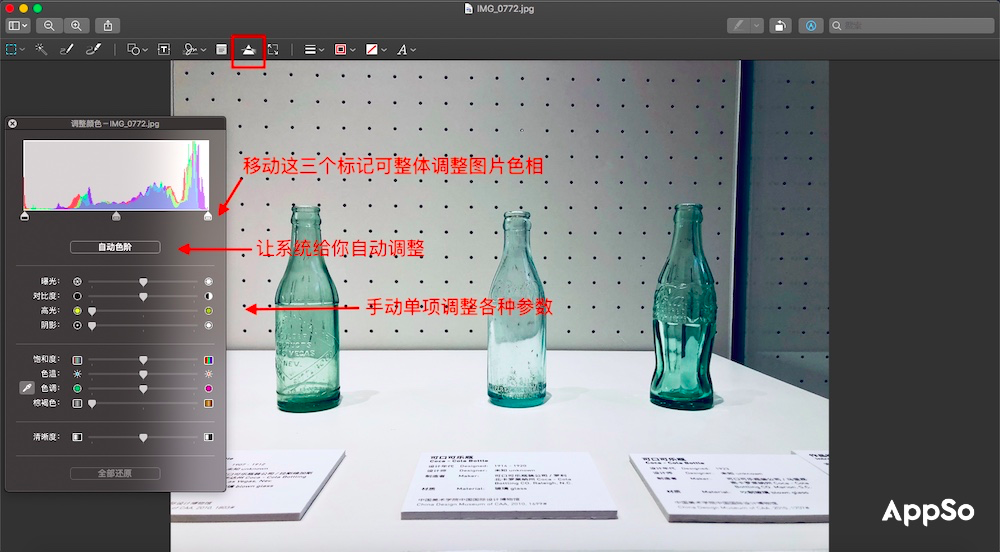This screenshot has width=1000, height=552.
Task: Select the Sketch pen tool
Action: (68, 48)
